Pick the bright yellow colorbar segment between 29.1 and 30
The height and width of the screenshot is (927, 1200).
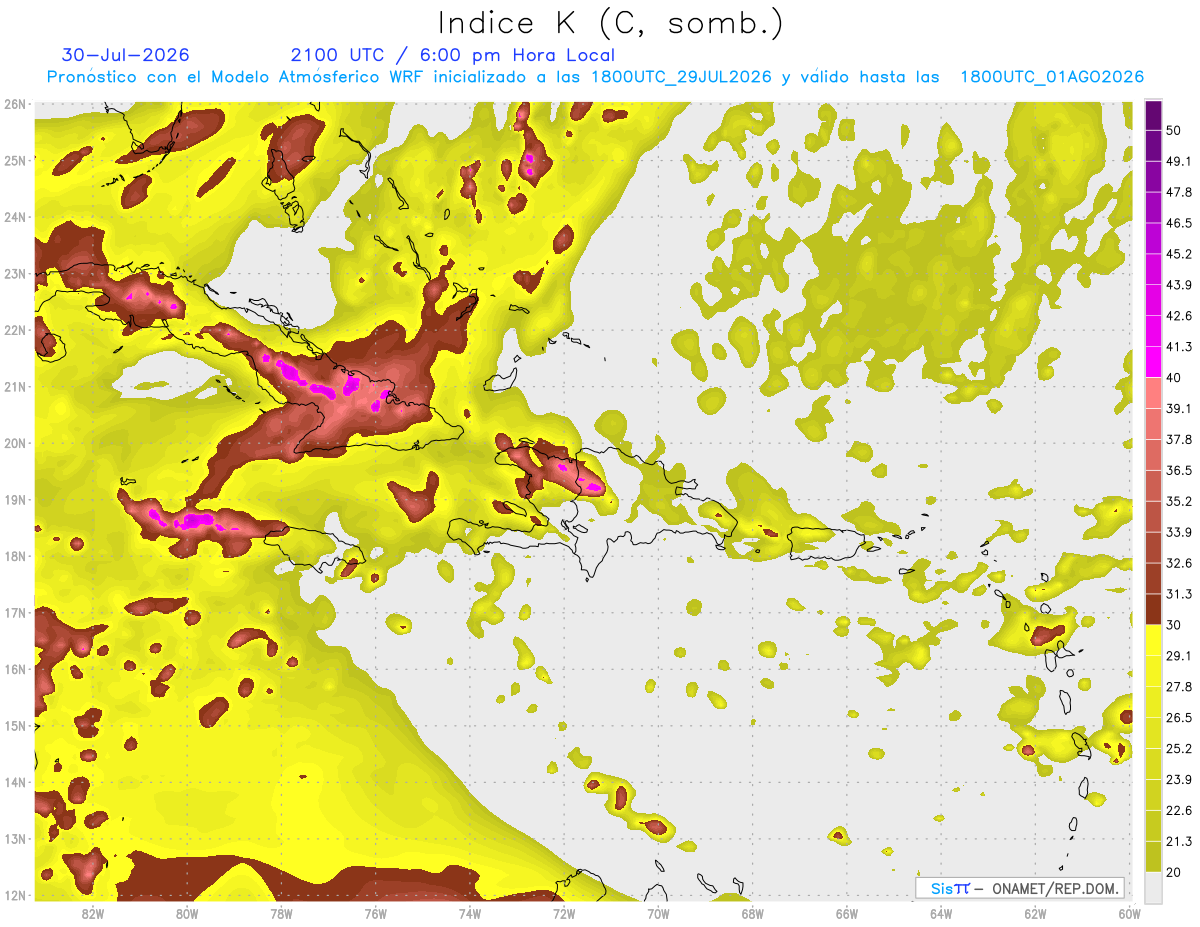tap(1153, 640)
